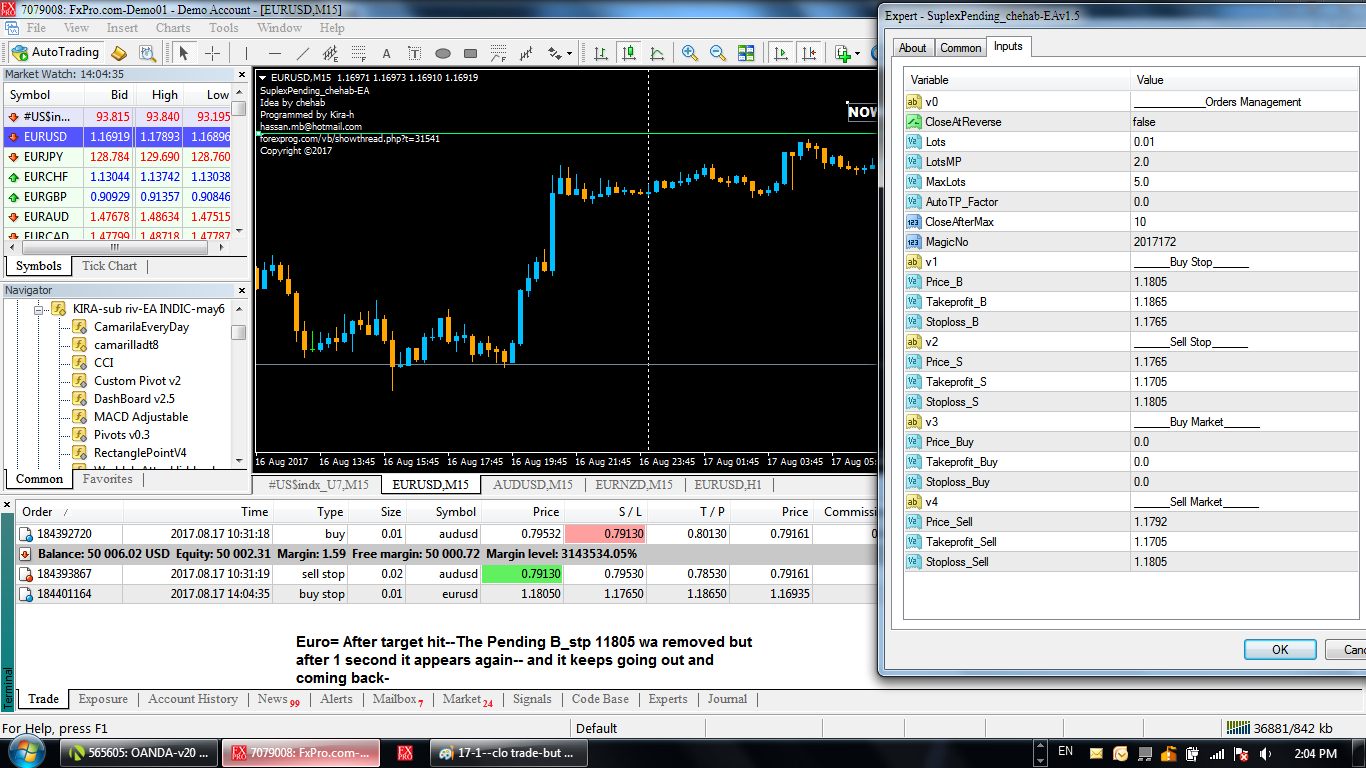
Task: Select the Andrews Pitchfork tool
Action: click(527, 53)
